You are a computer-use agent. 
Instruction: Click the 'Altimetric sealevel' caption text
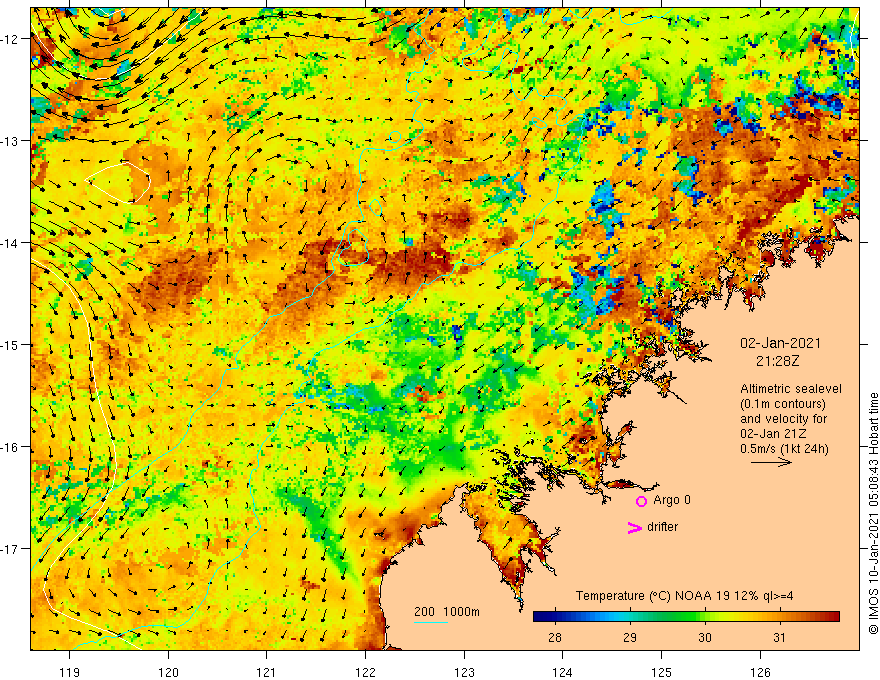791,389
